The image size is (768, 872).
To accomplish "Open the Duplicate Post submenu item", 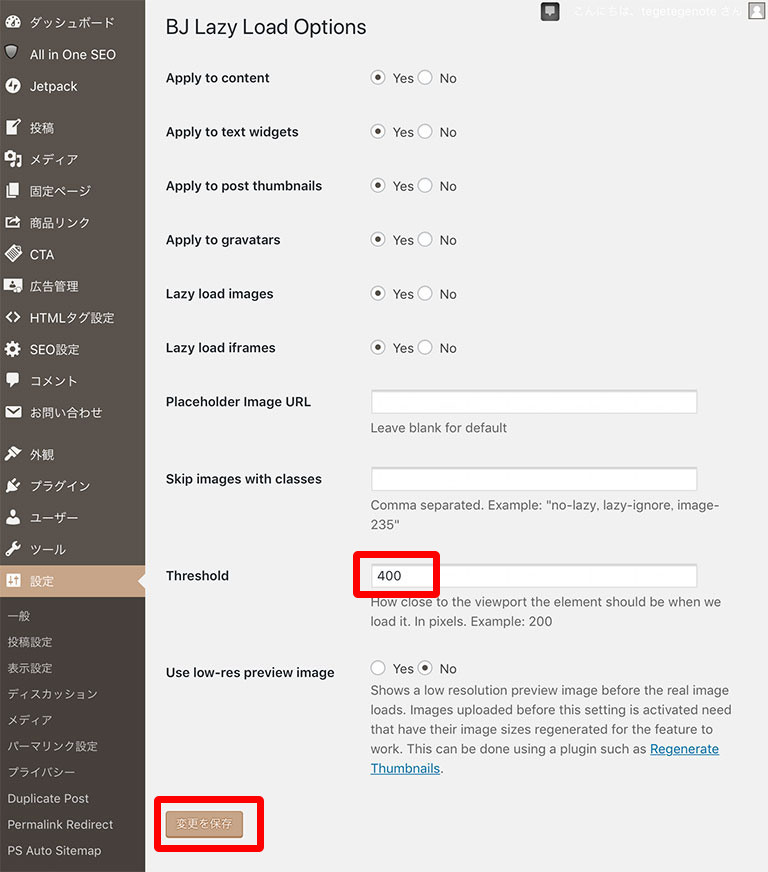I will click(x=48, y=799).
